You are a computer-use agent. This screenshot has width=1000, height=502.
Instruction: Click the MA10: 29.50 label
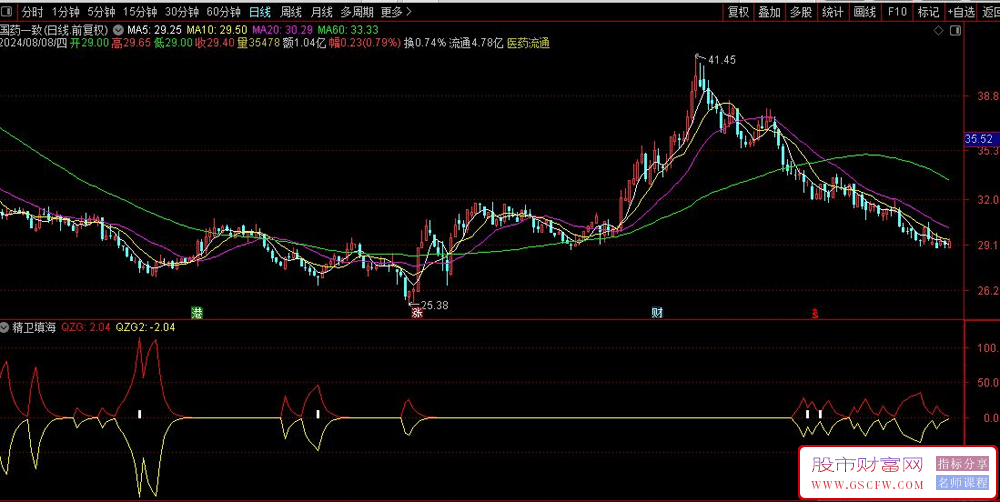(218, 29)
